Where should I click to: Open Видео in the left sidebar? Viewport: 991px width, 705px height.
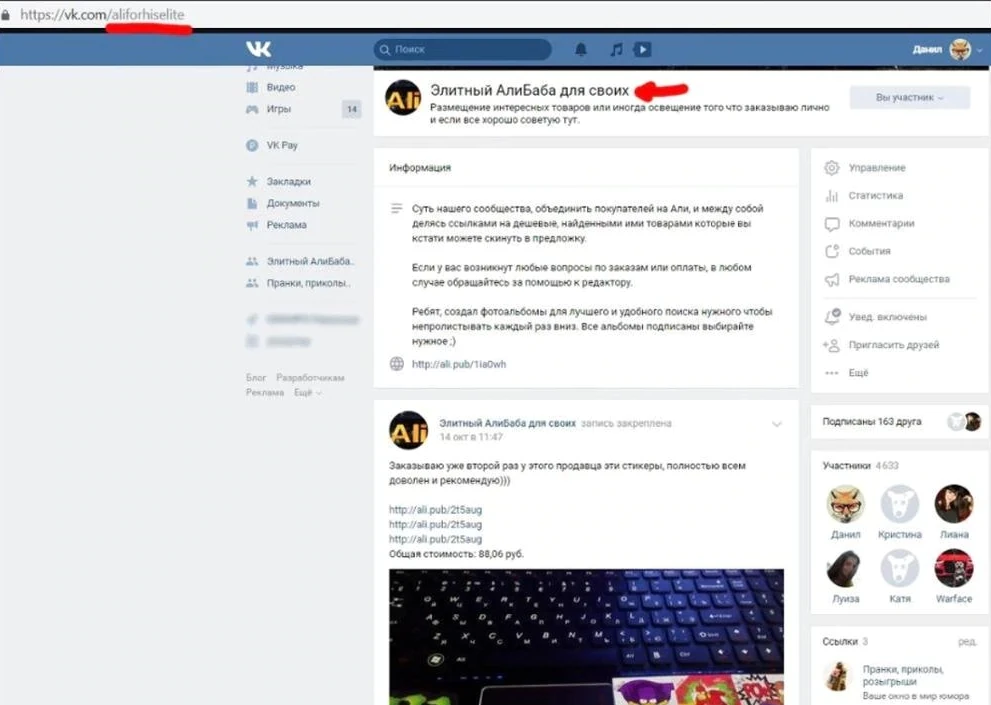[281, 87]
